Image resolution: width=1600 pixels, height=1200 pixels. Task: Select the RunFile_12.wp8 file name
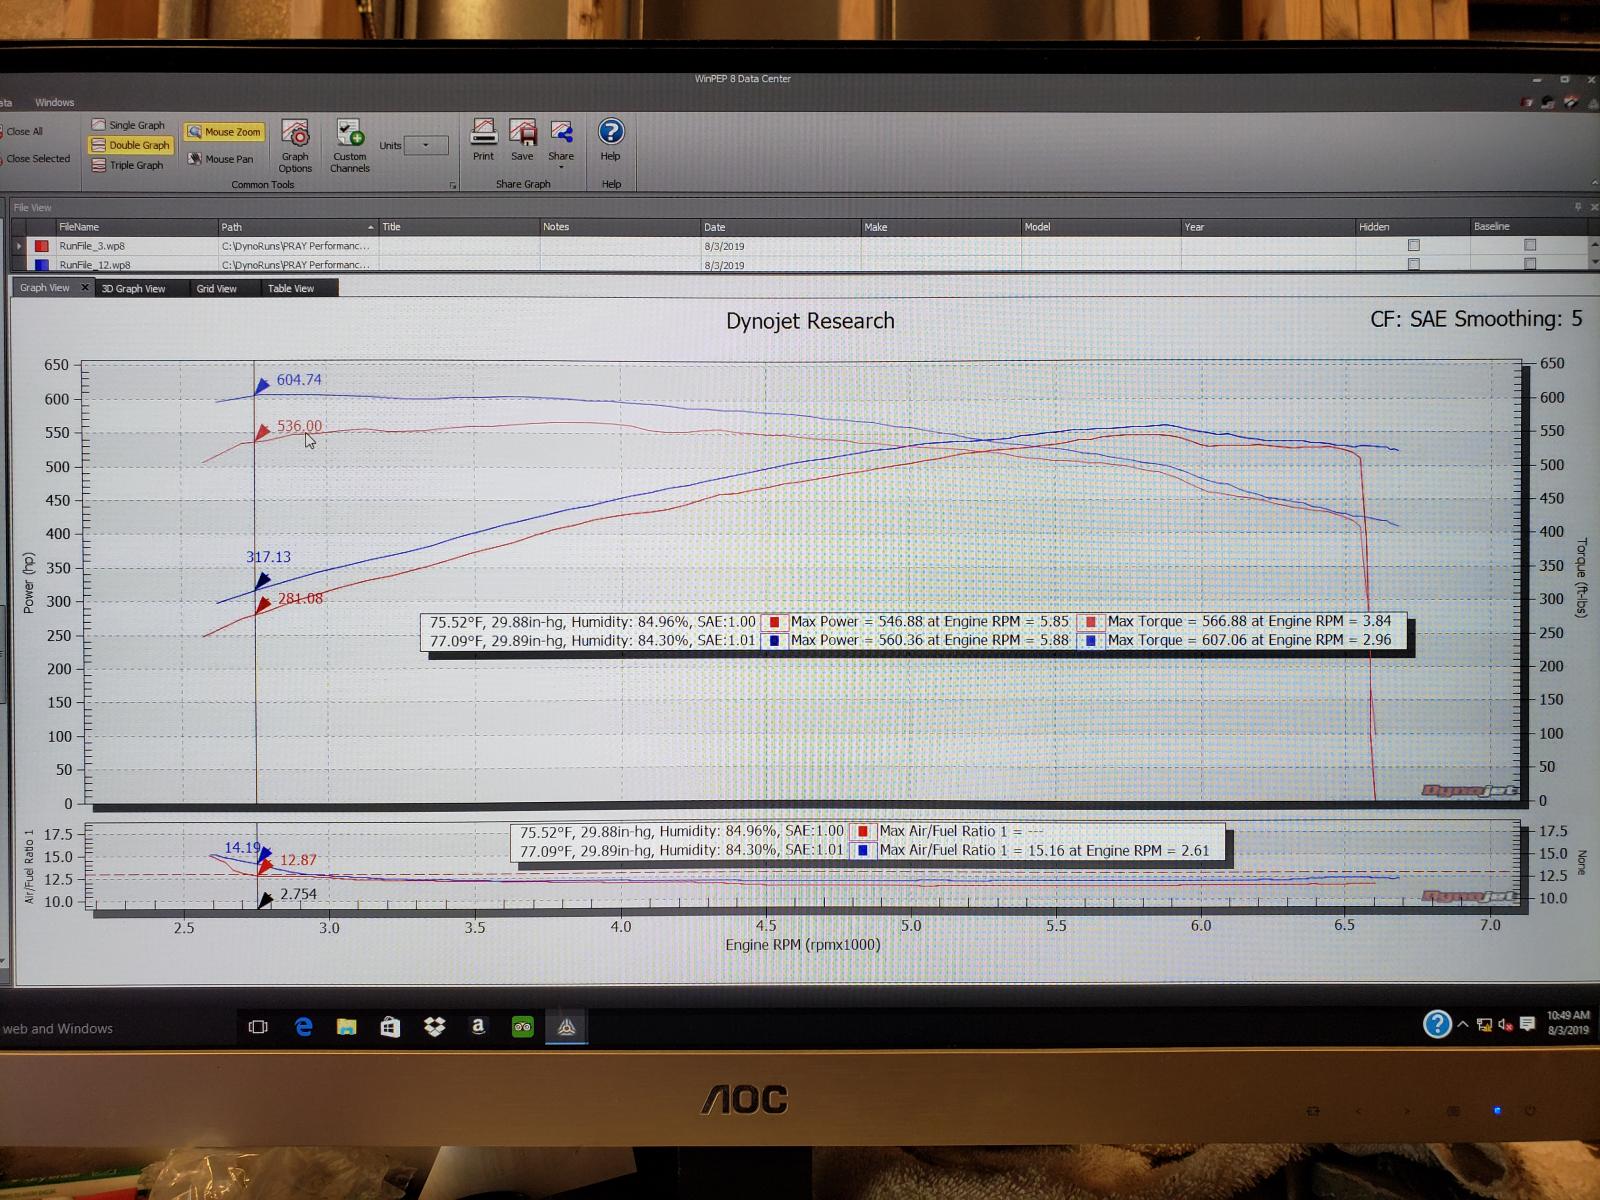click(x=95, y=265)
